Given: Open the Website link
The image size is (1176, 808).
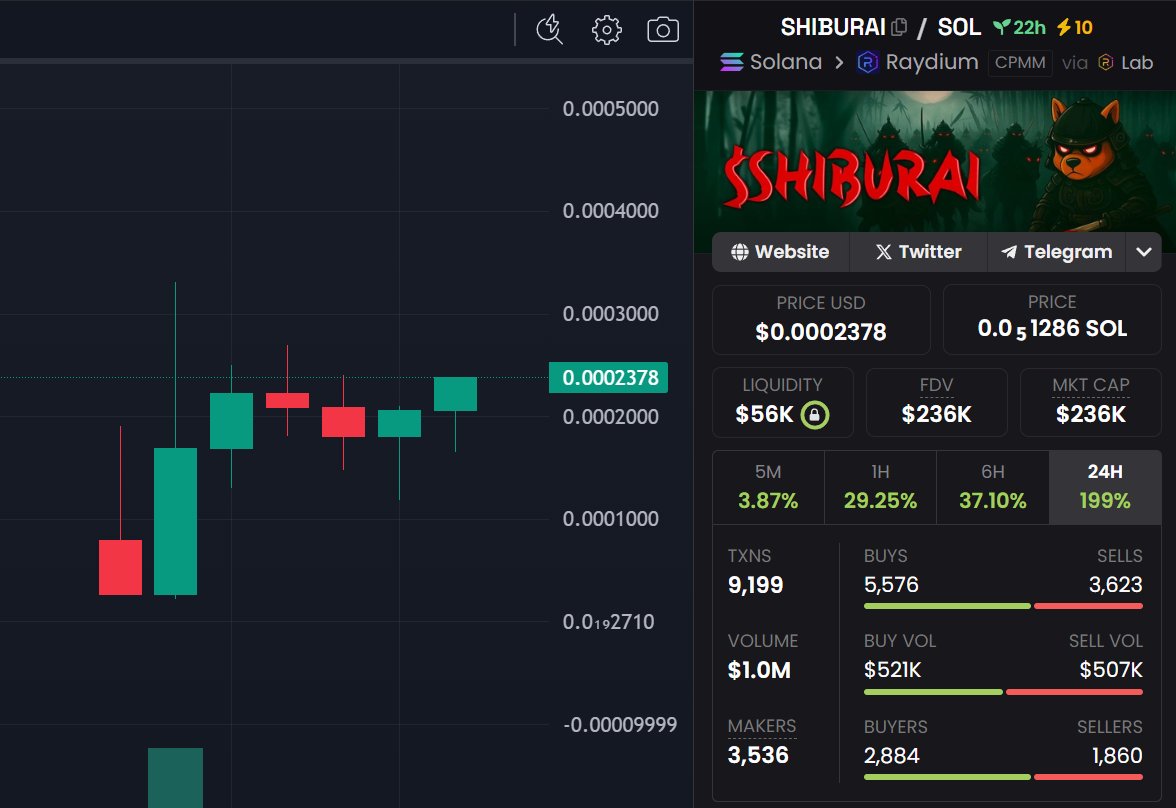Looking at the screenshot, I should pyautogui.click(x=780, y=252).
